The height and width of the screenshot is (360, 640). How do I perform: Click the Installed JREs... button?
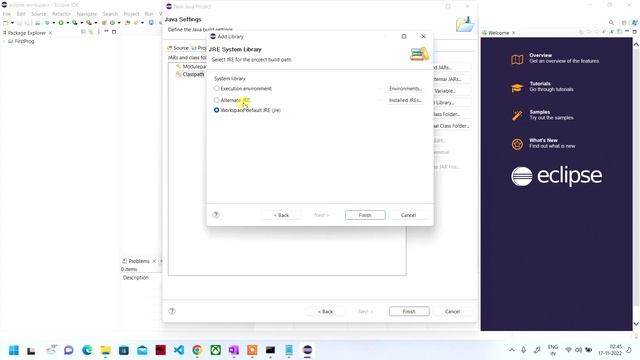point(404,100)
